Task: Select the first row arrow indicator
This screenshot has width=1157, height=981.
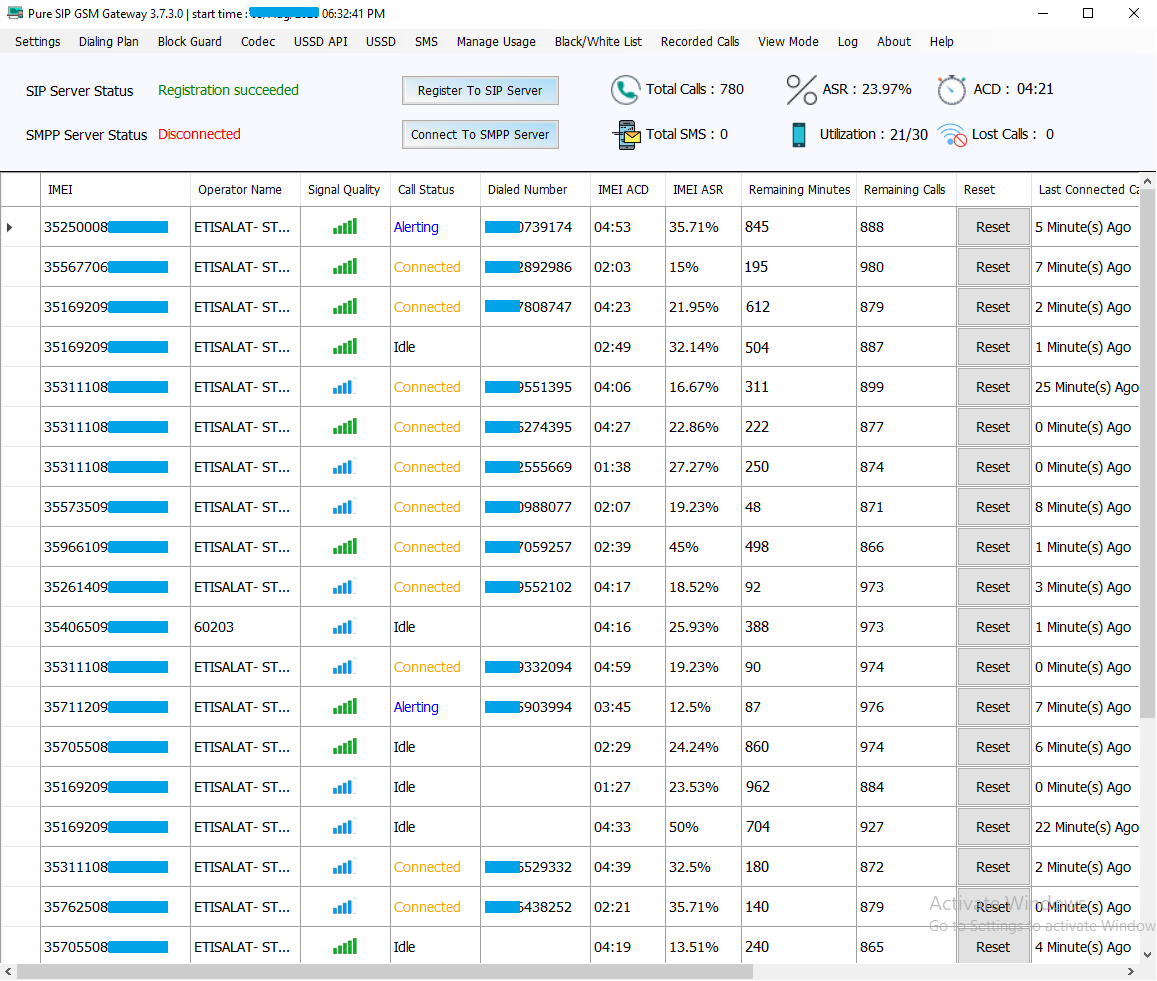Action: point(10,227)
